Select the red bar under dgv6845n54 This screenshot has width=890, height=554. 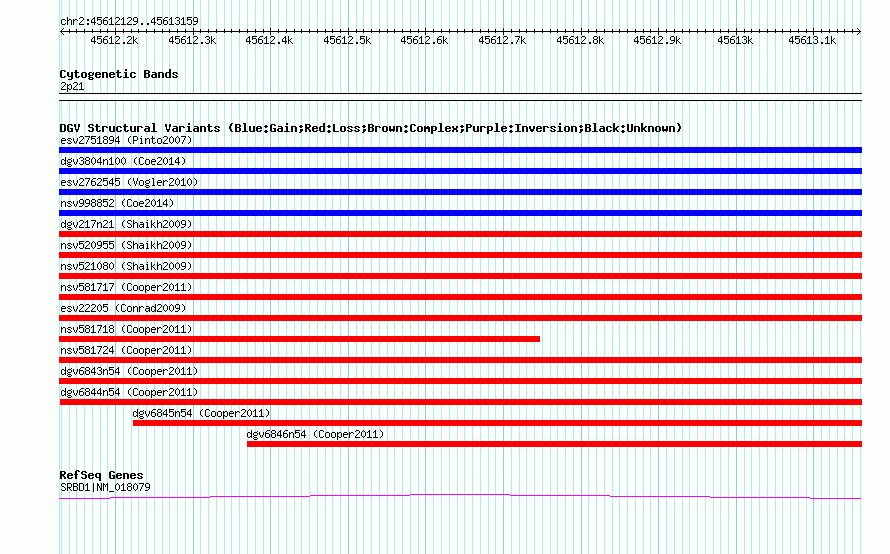coord(497,423)
